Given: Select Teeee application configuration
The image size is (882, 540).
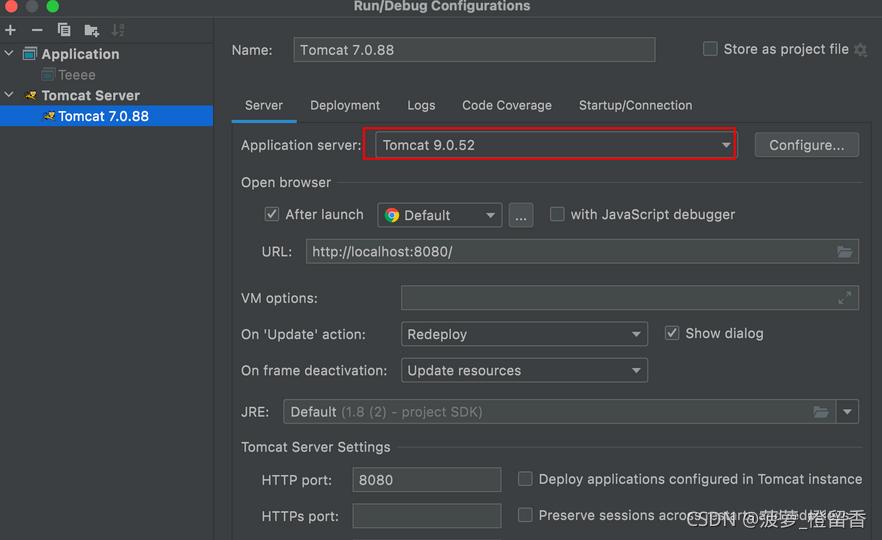Looking at the screenshot, I should tap(76, 75).
